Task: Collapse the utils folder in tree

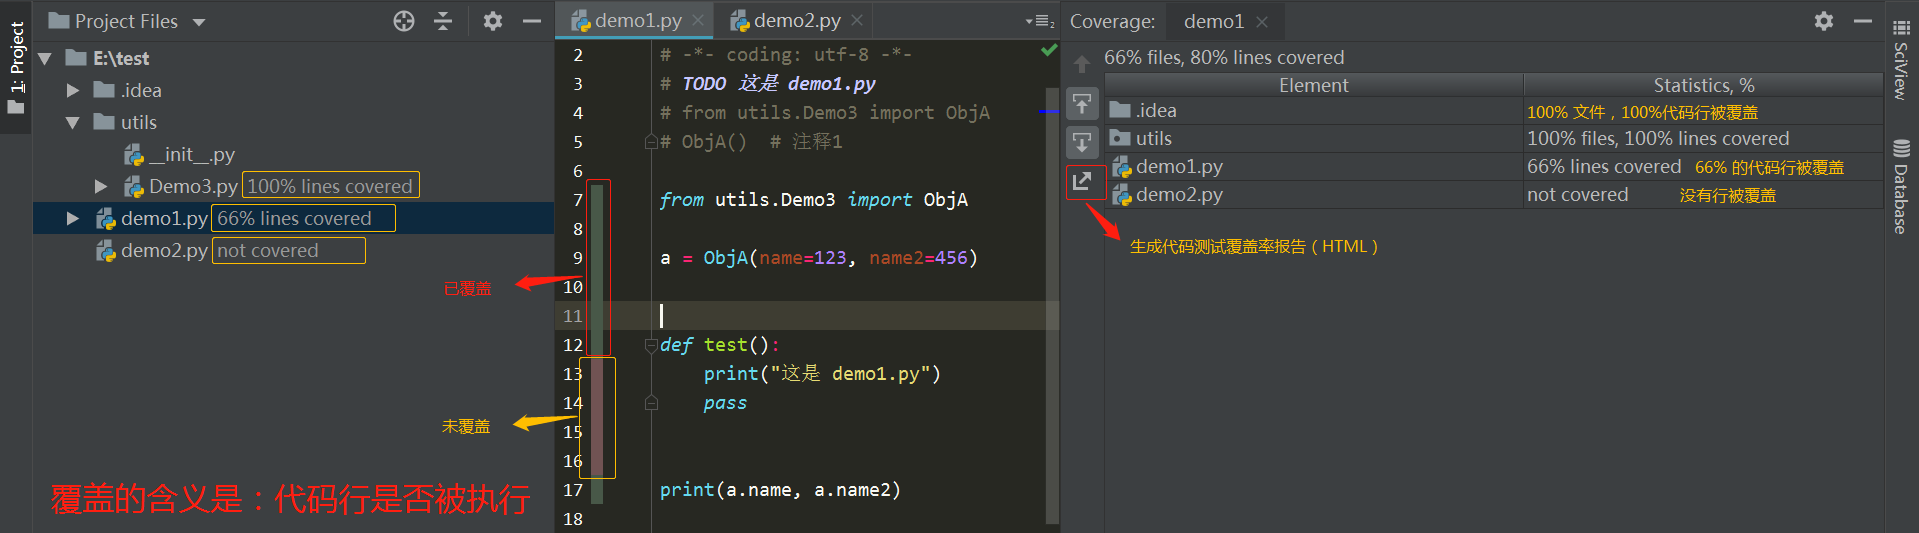Action: pyautogui.click(x=73, y=122)
